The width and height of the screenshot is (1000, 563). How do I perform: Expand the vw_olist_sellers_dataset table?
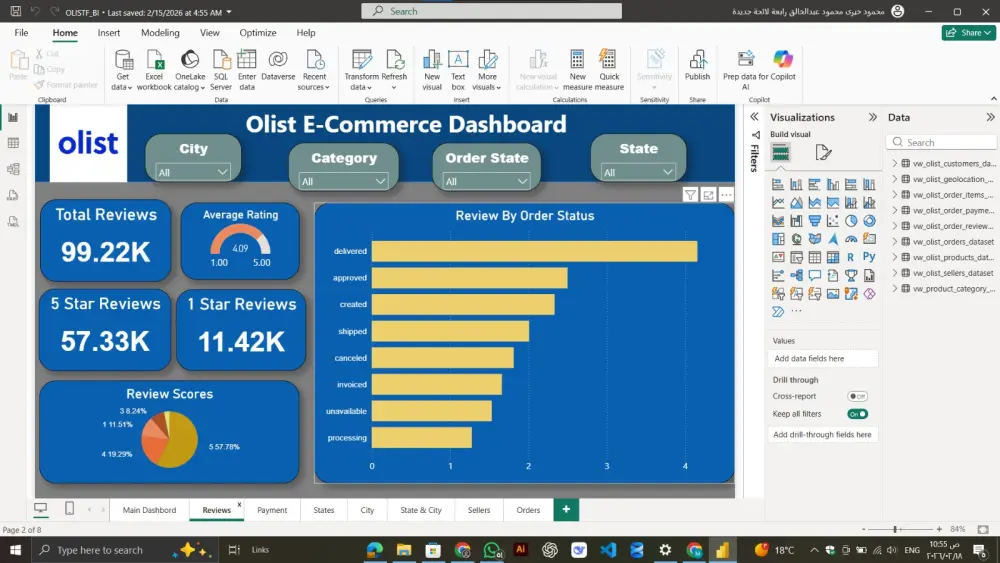895,273
